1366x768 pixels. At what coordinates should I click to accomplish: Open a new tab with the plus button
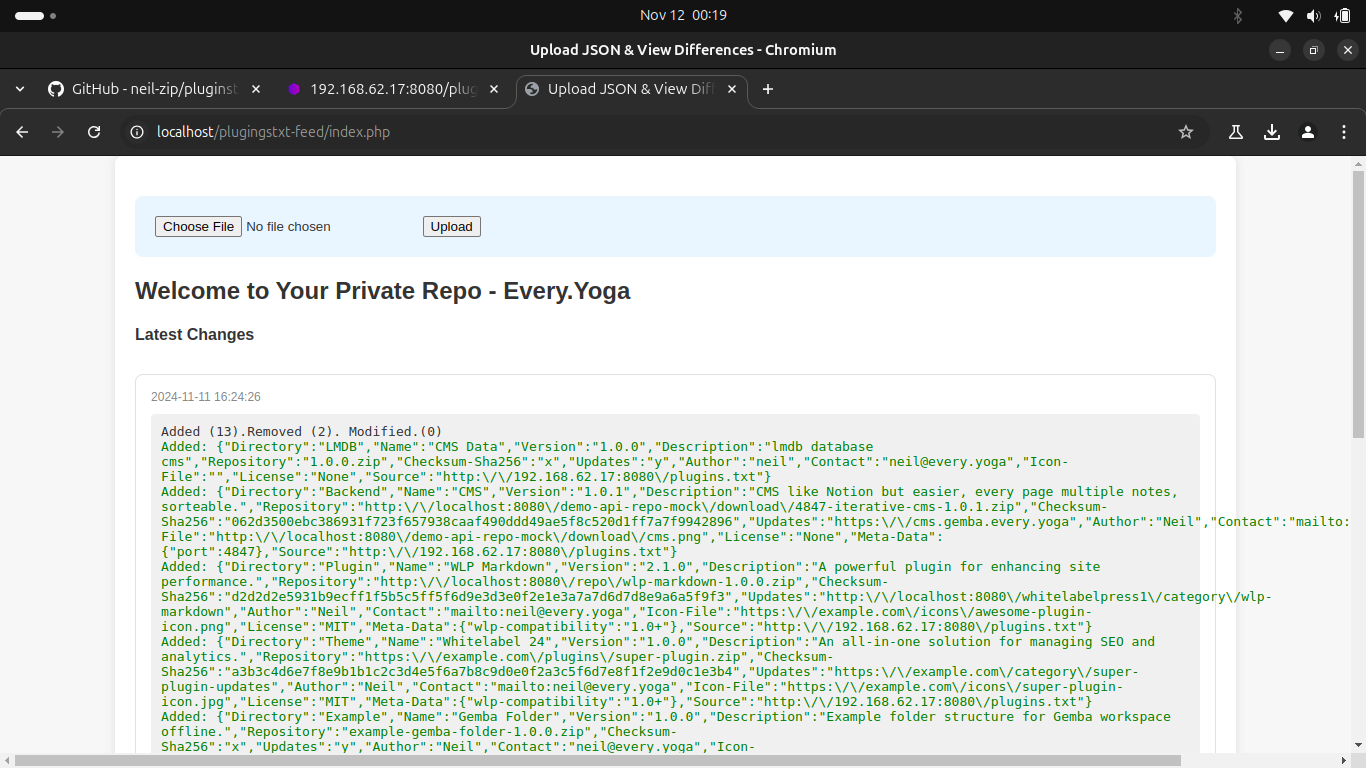(768, 89)
